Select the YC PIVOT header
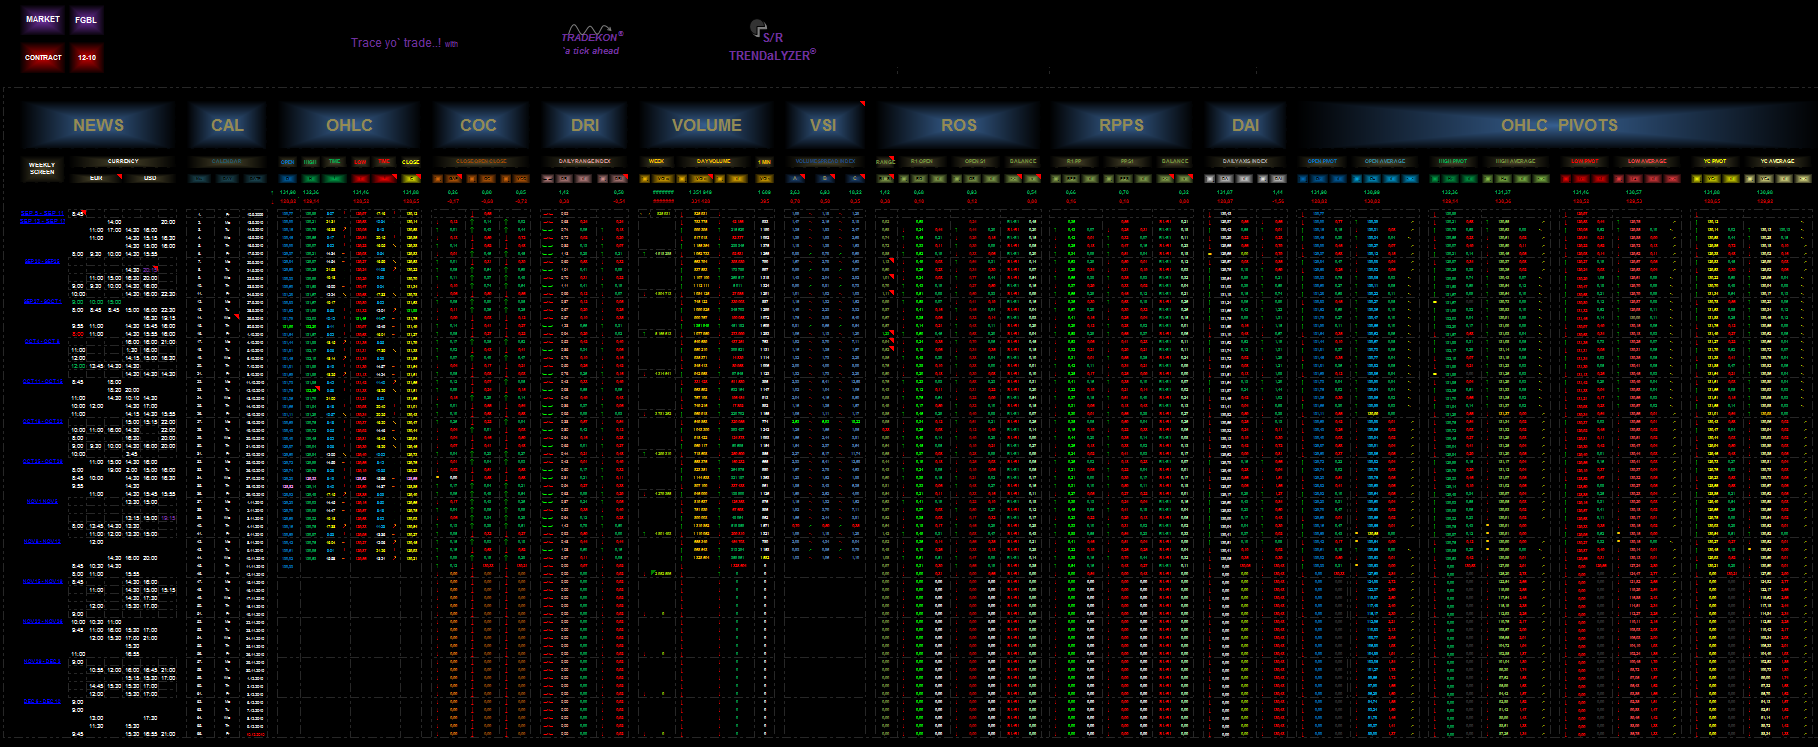 tap(1715, 161)
